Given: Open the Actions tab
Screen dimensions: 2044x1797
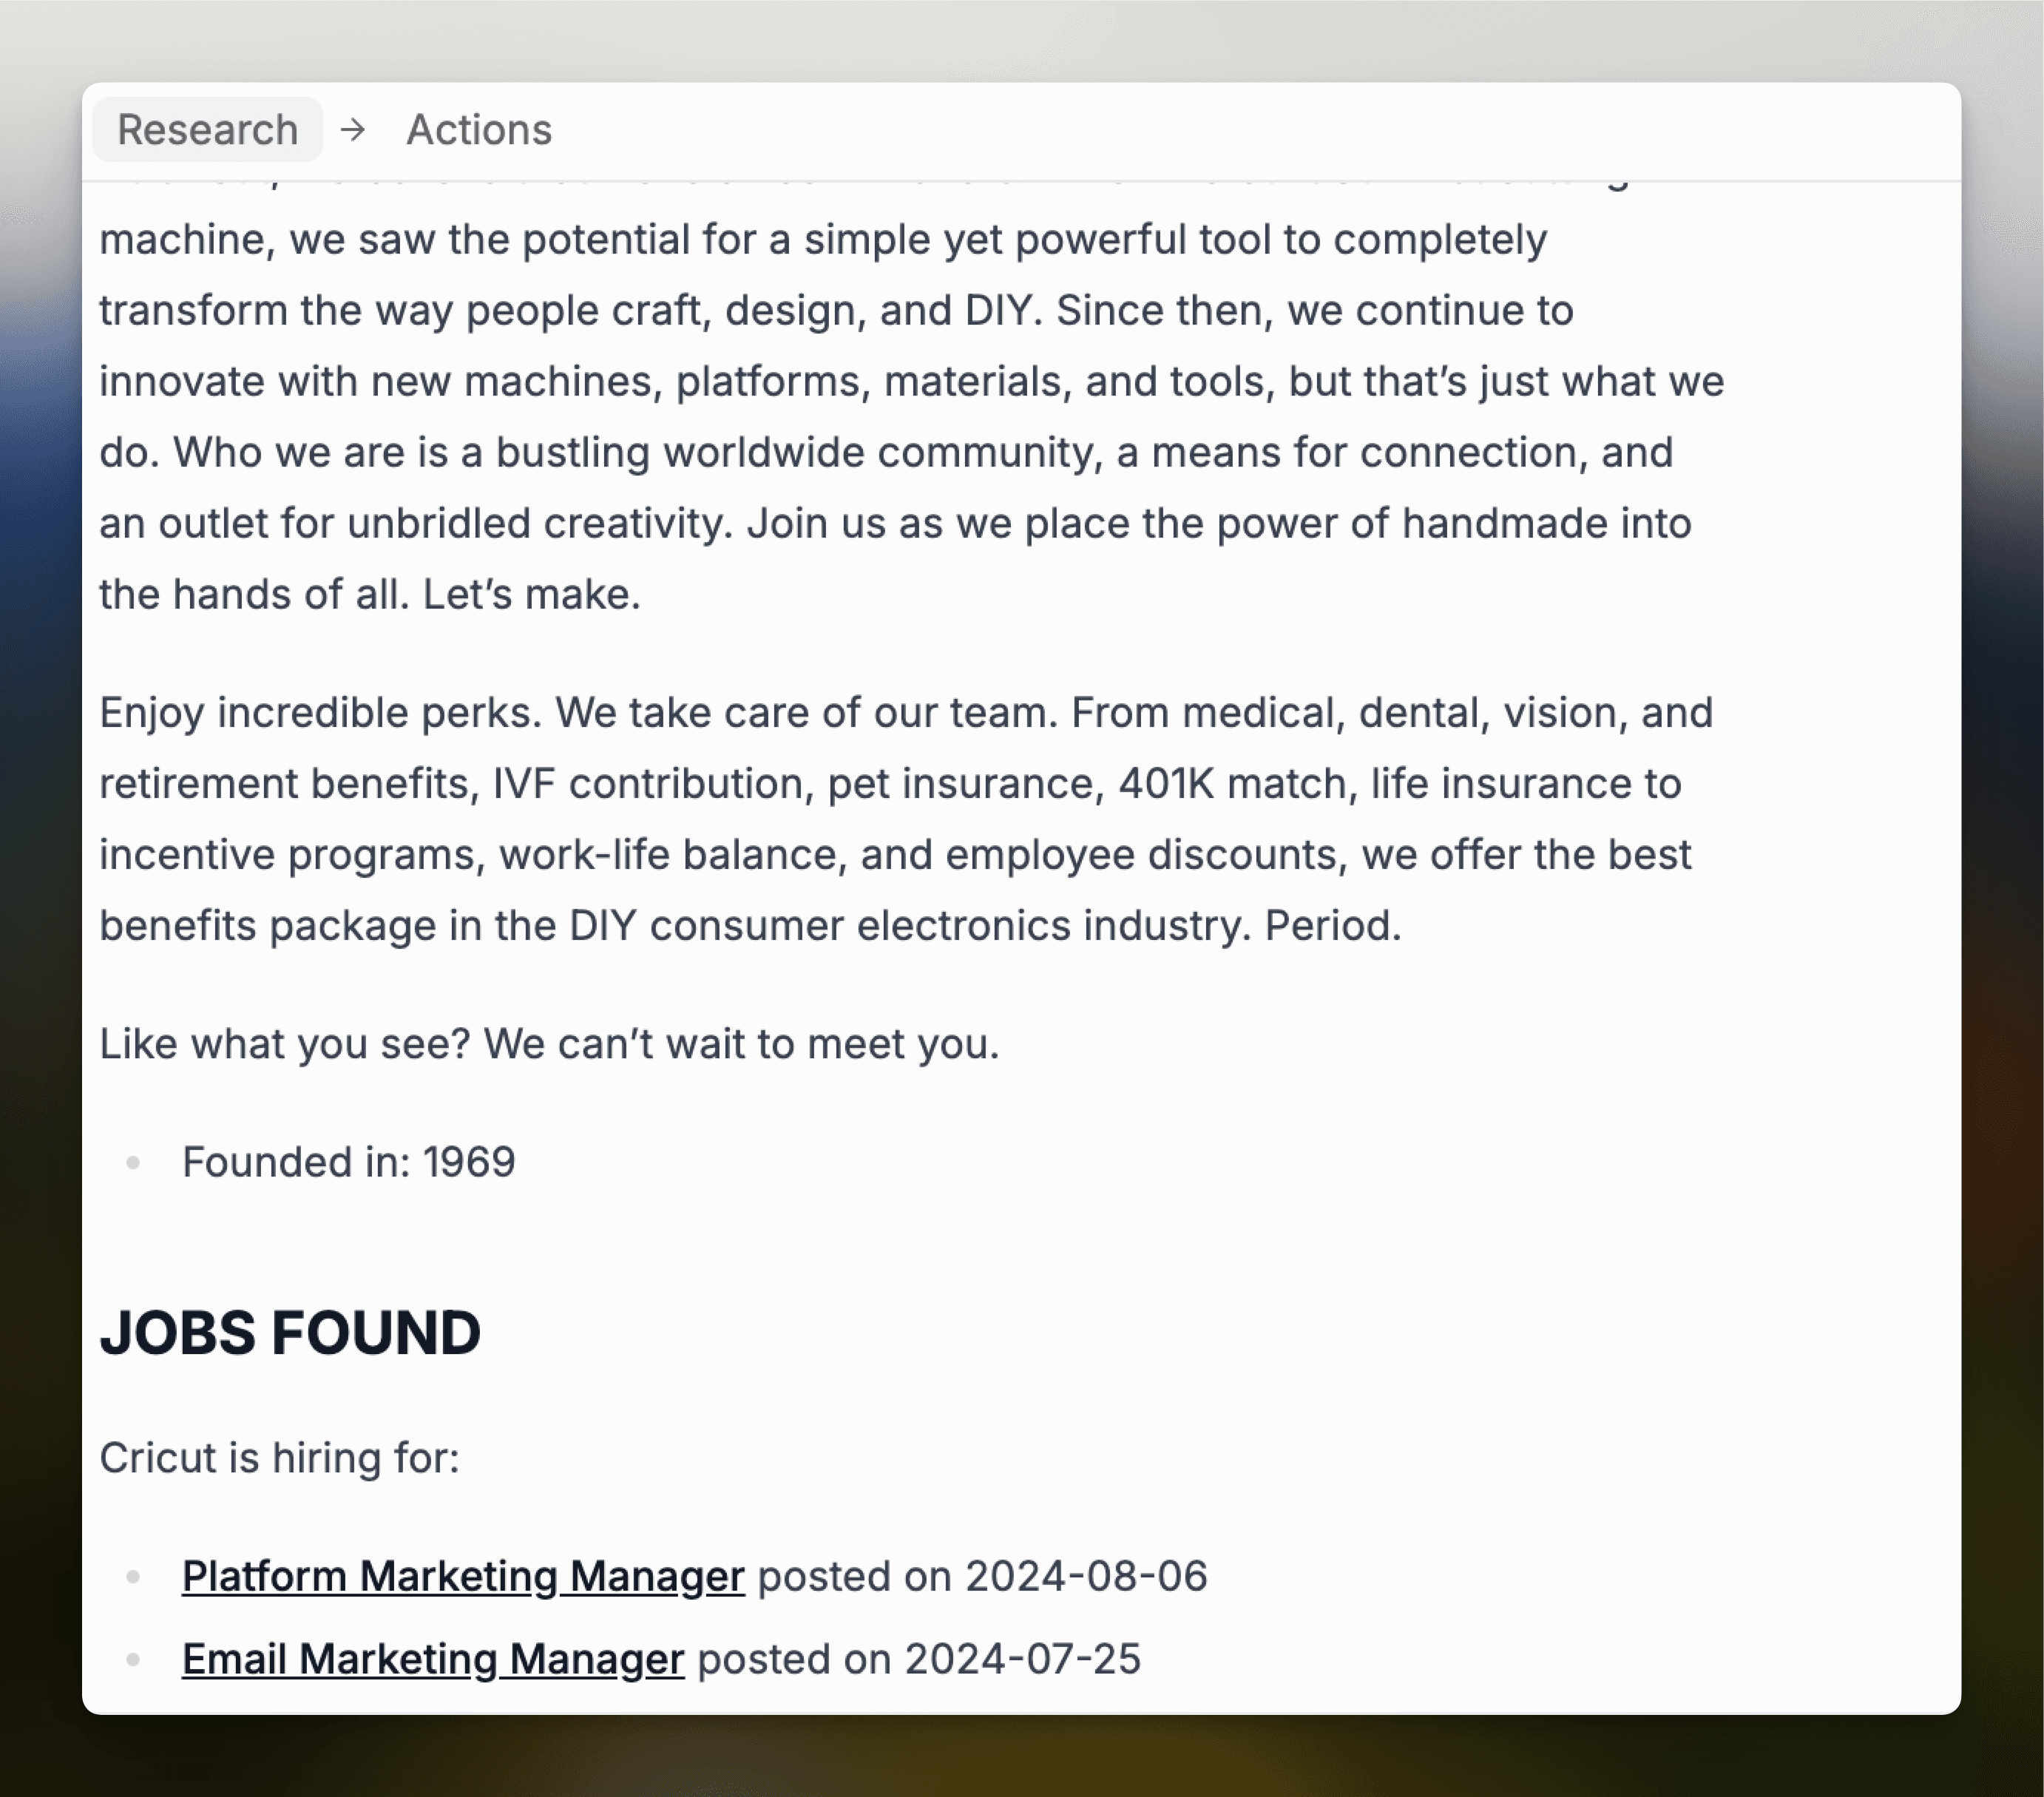Looking at the screenshot, I should [478, 130].
